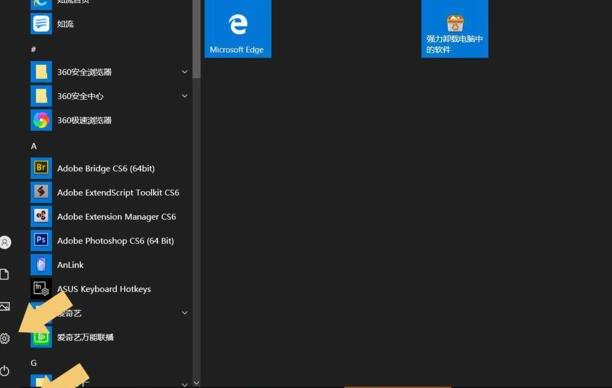Expand the 360安全中心 folder

(x=185, y=96)
